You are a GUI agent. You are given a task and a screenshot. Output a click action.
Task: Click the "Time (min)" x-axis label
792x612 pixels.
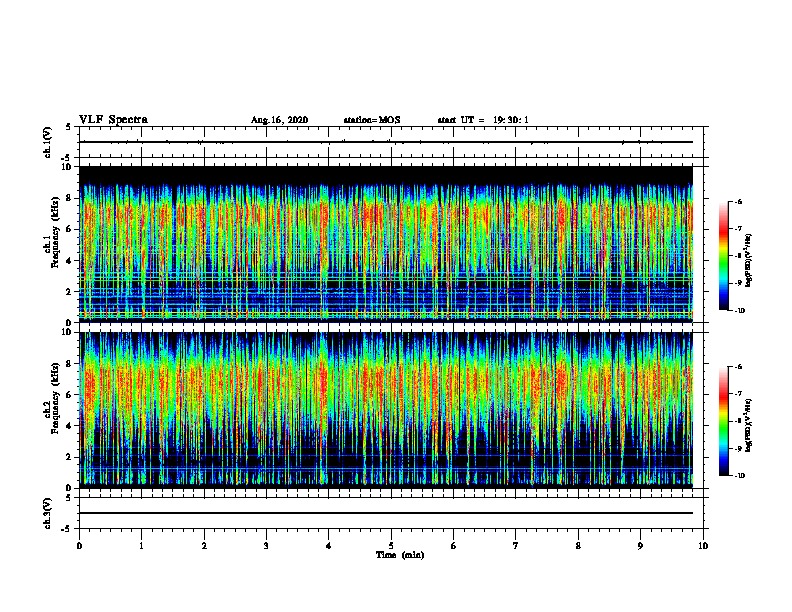click(400, 555)
